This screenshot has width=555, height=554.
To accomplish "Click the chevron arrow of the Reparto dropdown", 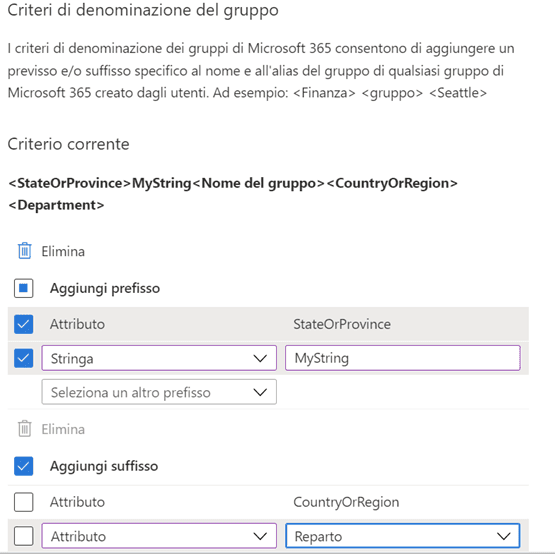I will tap(504, 536).
